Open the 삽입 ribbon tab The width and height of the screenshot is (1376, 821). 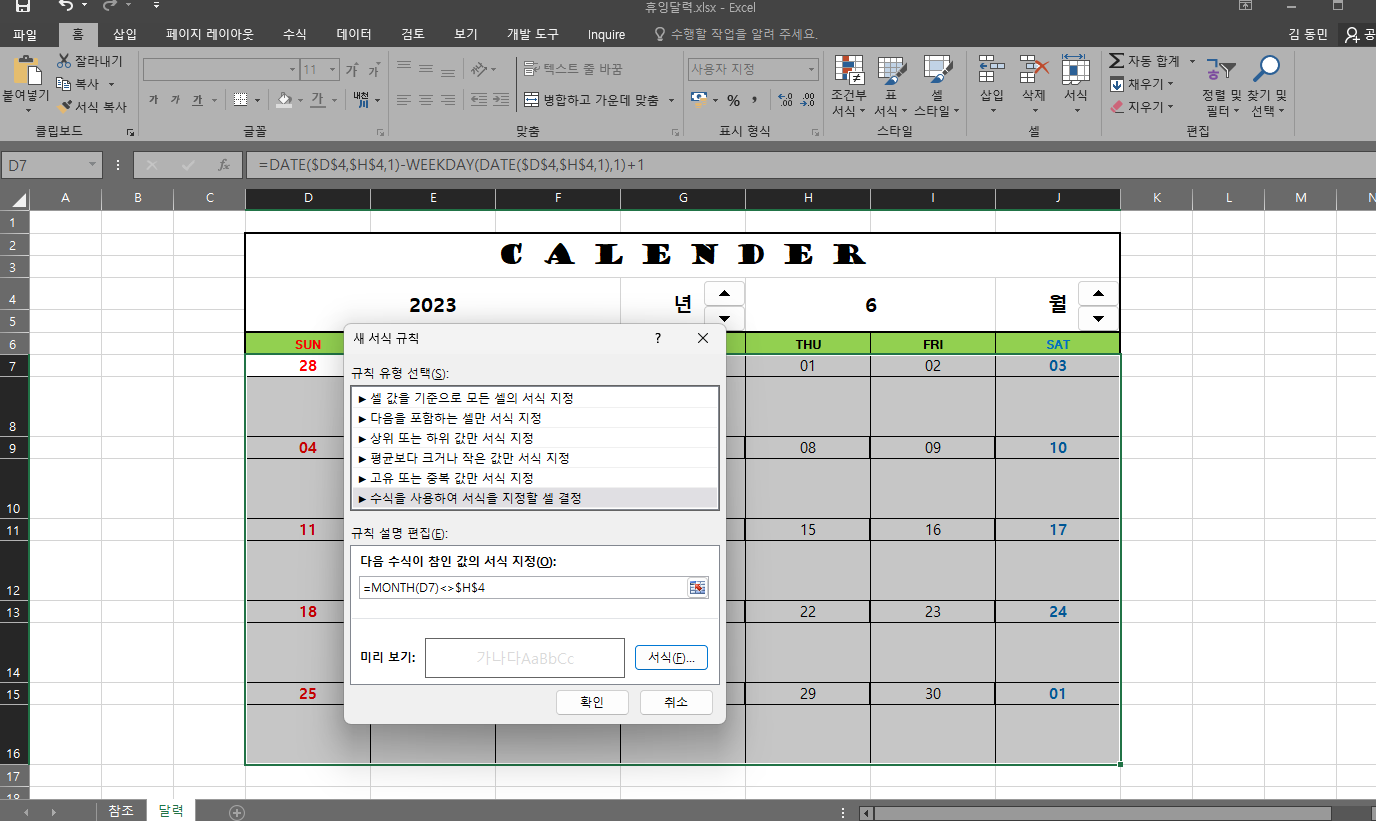tap(125, 34)
